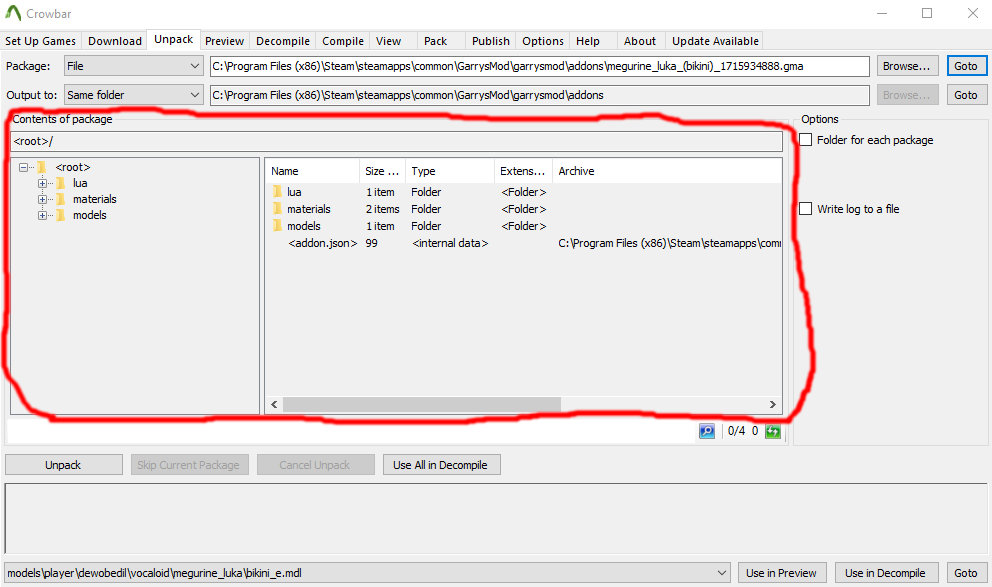Click the materials folder icon in the tree
Viewport: 992px width, 587px height.
point(61,199)
